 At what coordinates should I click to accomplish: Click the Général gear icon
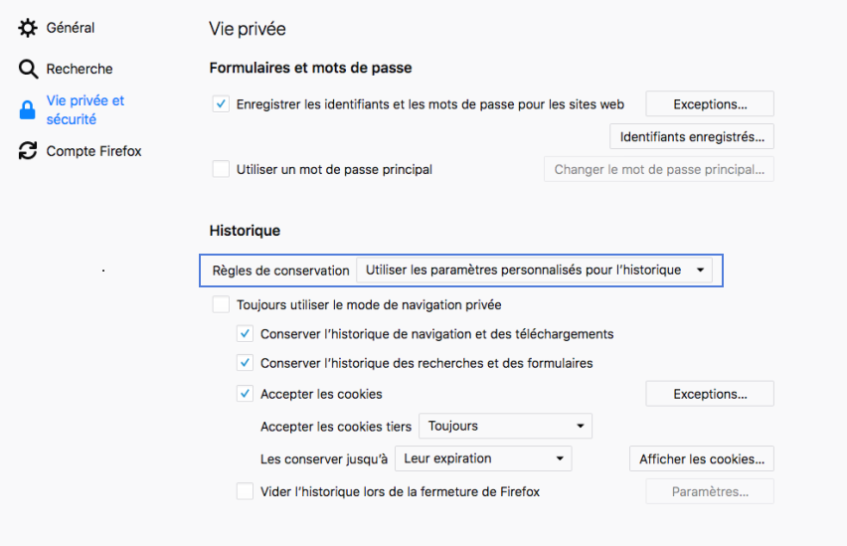pos(28,28)
